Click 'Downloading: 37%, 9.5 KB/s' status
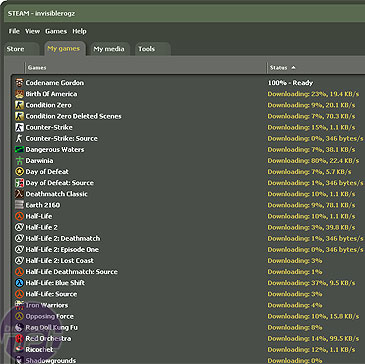The width and height of the screenshot is (365, 364). [311, 283]
